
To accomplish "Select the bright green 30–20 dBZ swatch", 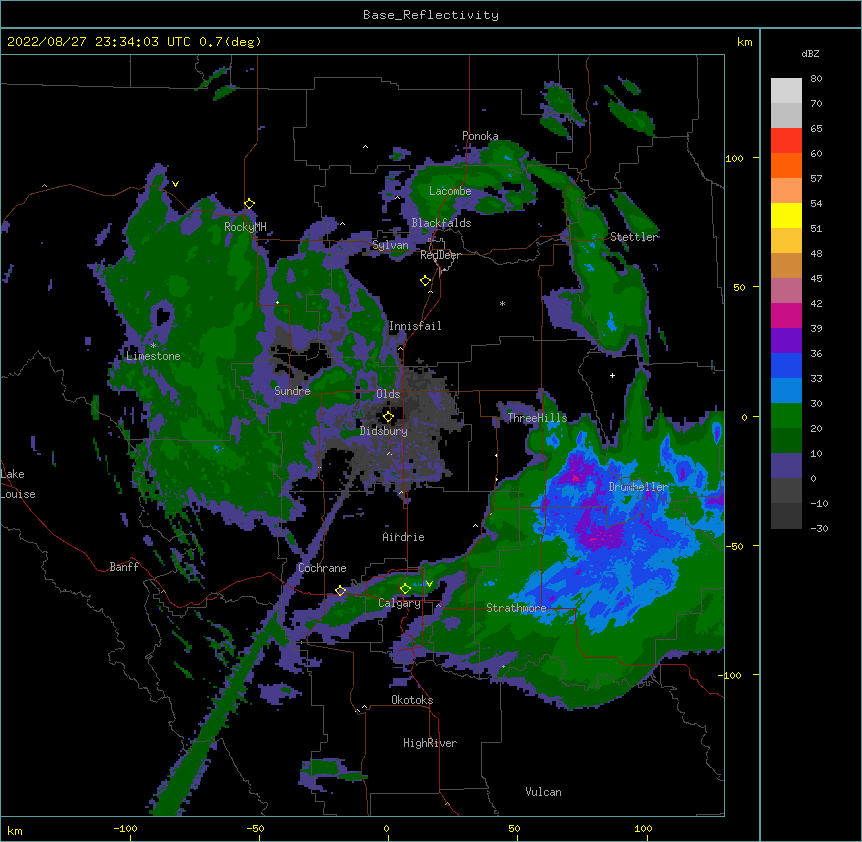I will pyautogui.click(x=786, y=416).
